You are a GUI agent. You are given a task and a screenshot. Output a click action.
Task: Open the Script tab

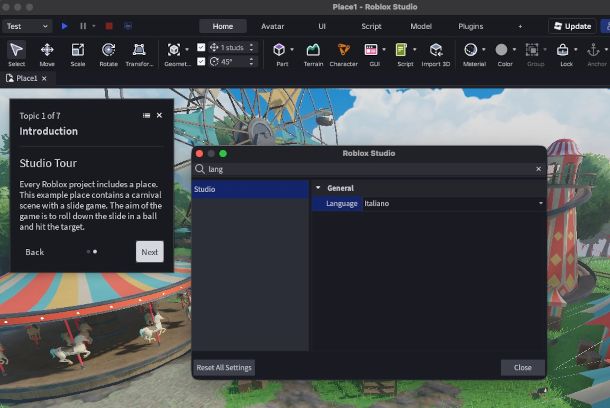(x=371, y=26)
